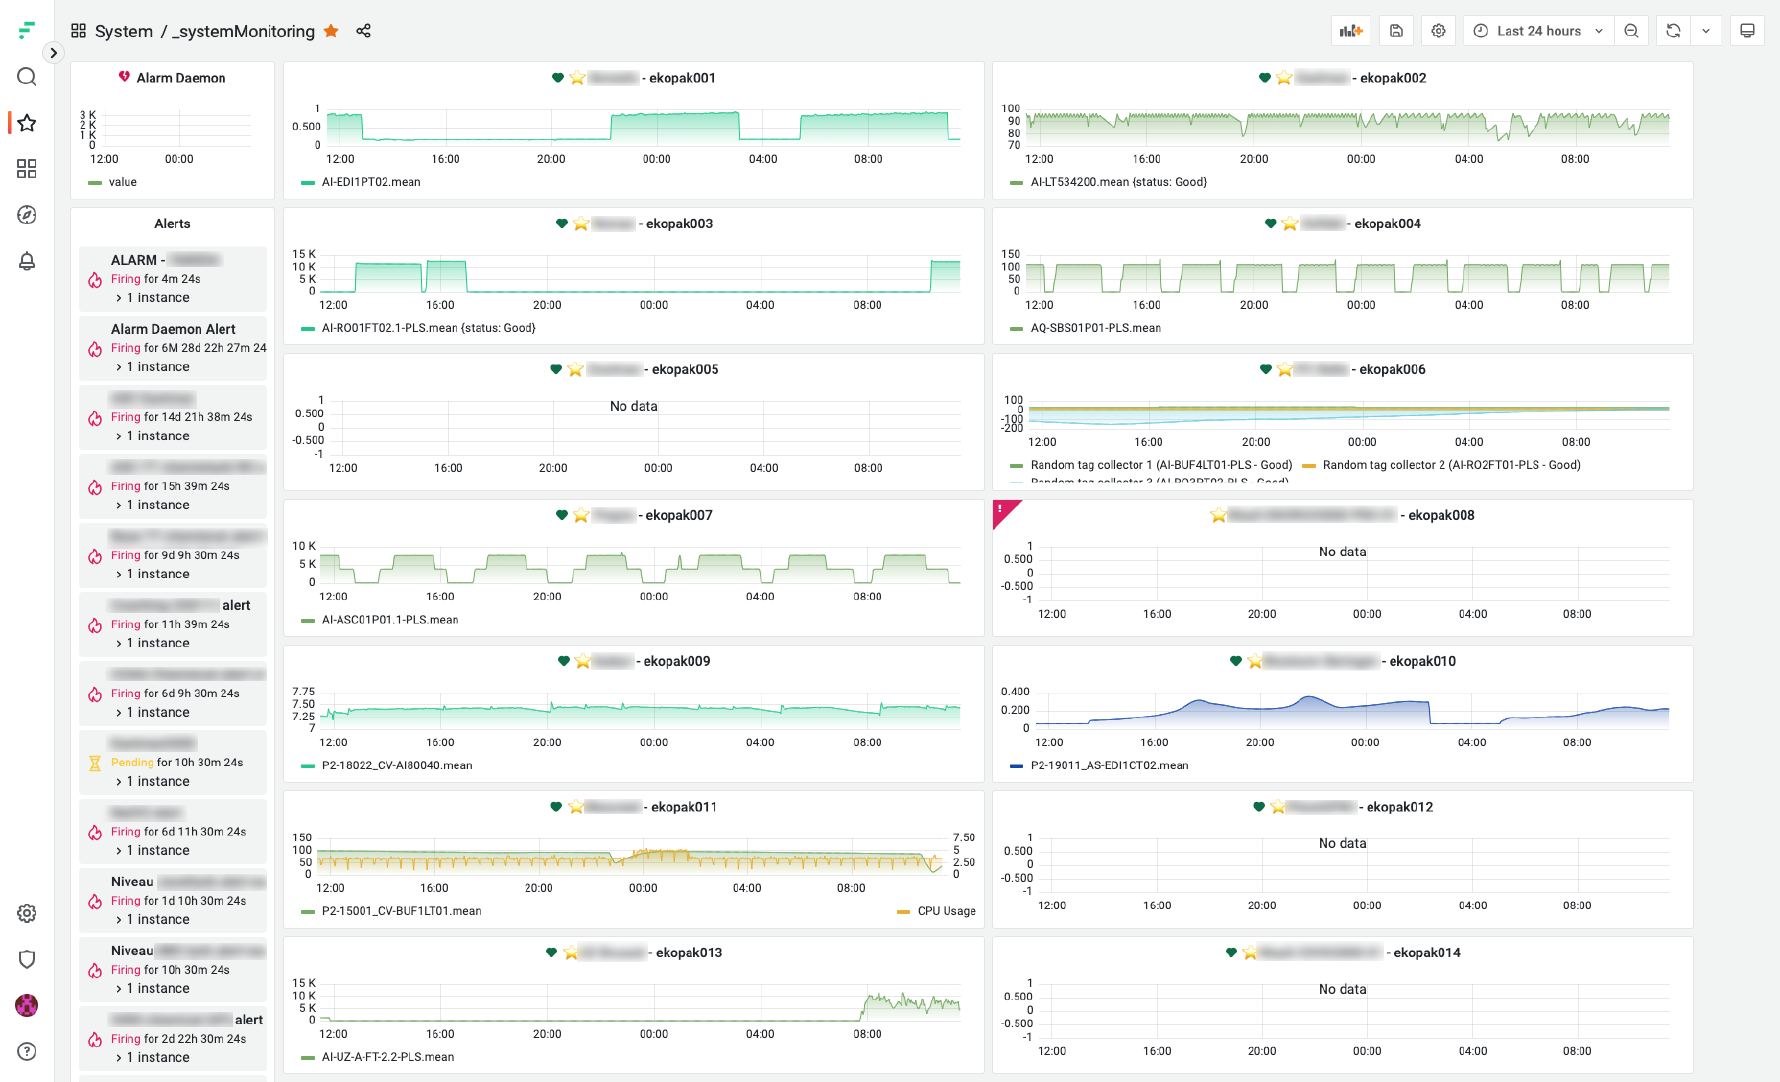Viewport: 1780px width, 1082px height.
Task: Expand instance under alert firing 9d 9h
Action: tap(153, 574)
